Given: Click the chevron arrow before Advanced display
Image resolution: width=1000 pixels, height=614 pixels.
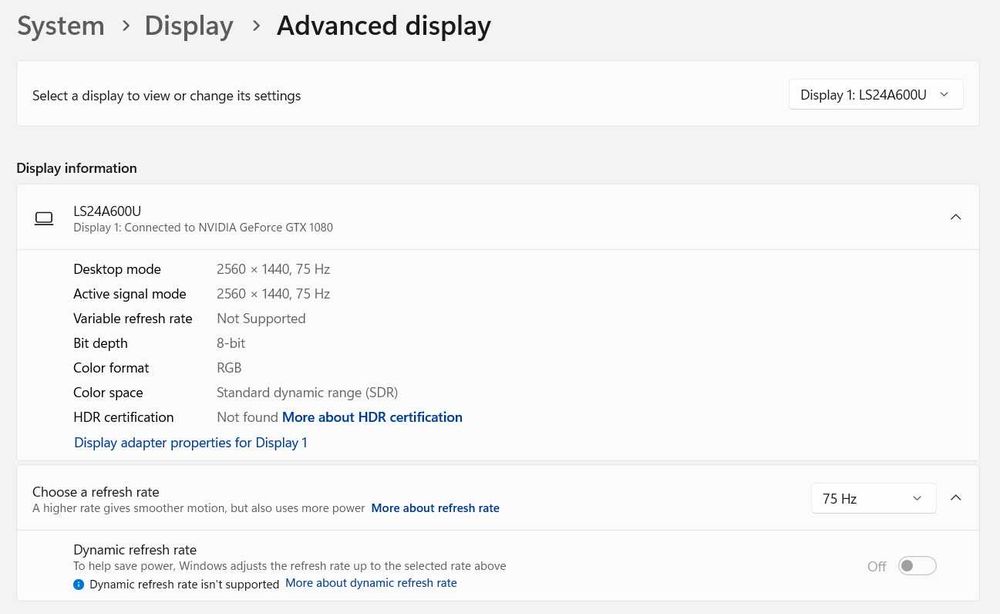Looking at the screenshot, I should (x=256, y=26).
